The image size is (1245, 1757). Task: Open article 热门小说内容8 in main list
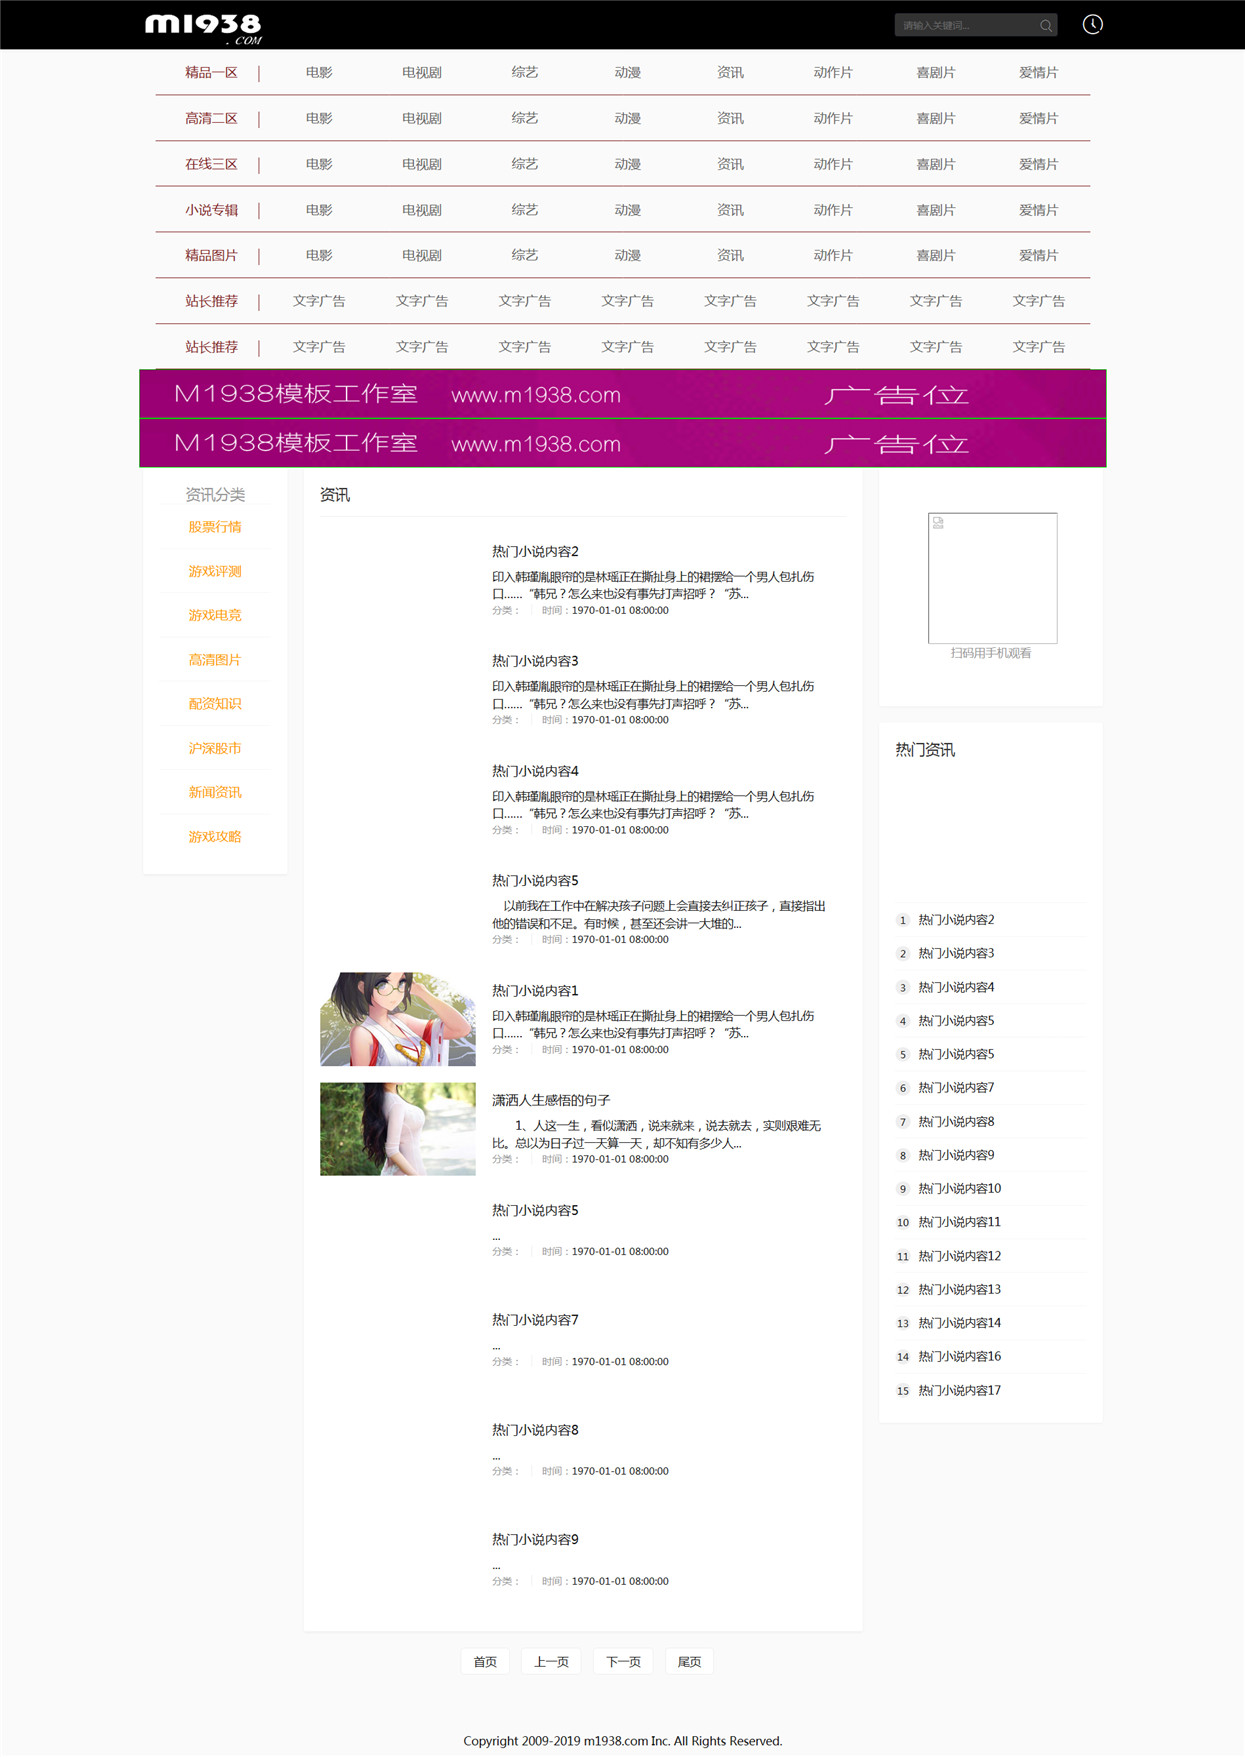[535, 1430]
